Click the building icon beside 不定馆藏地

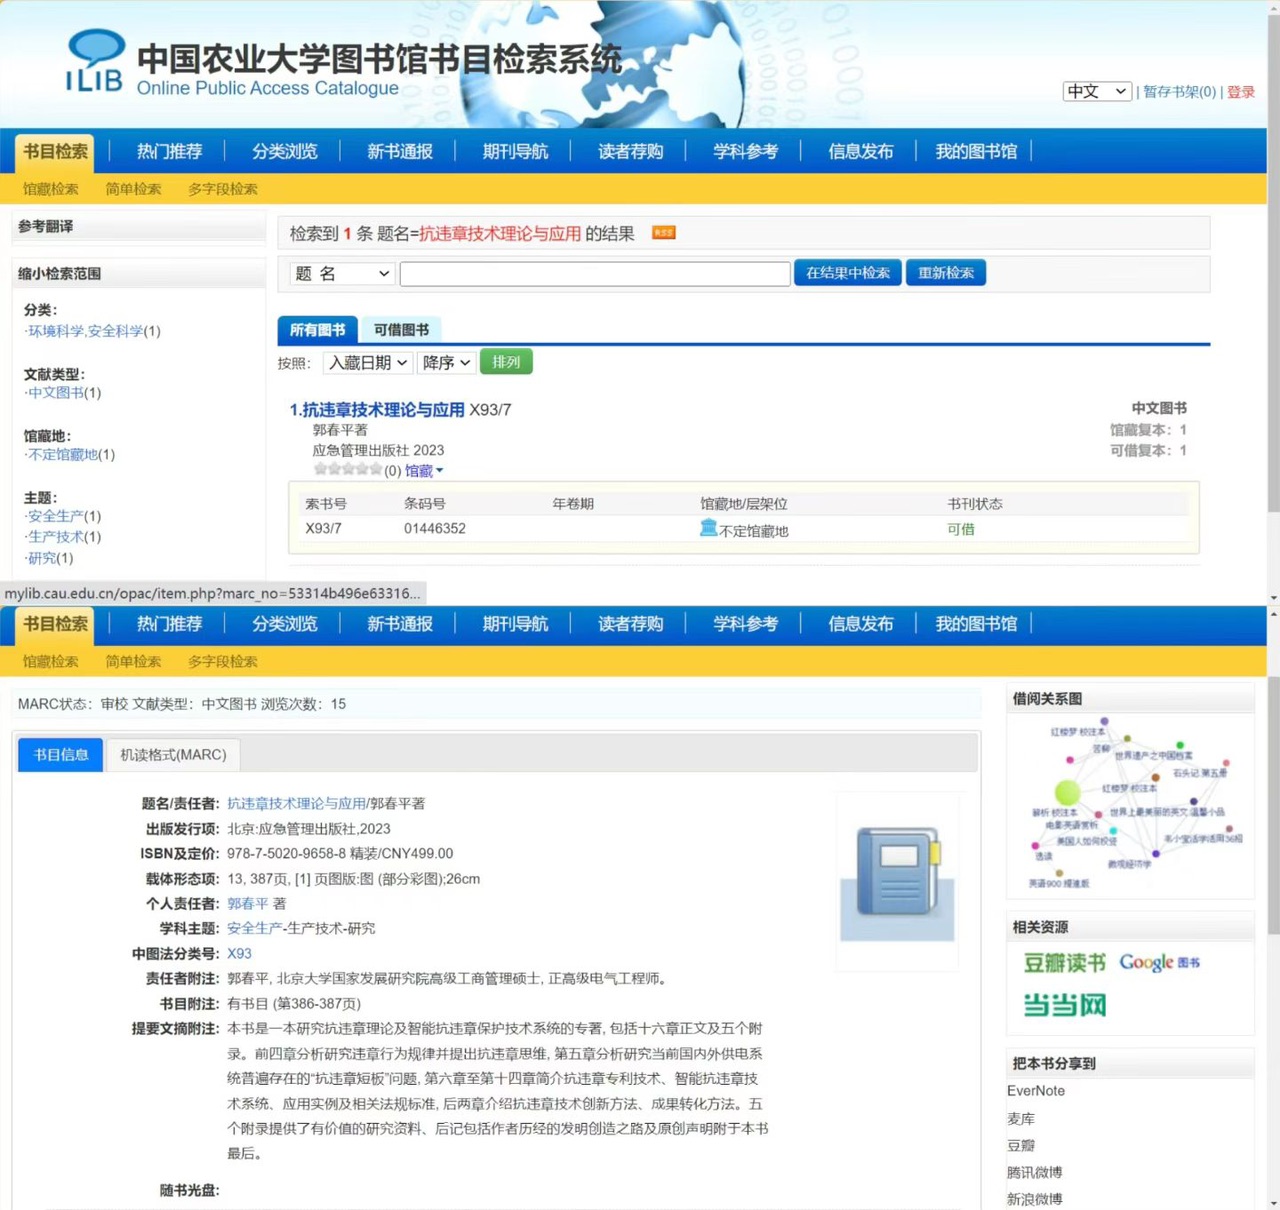coord(708,528)
